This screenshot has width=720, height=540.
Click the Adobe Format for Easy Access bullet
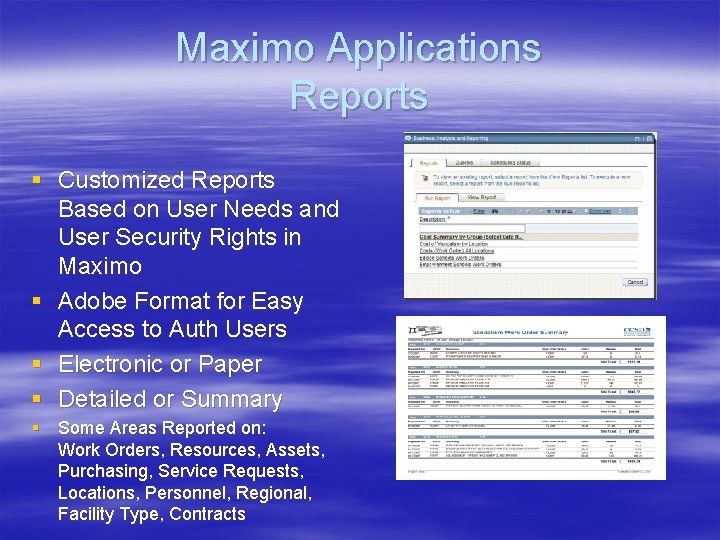pyautogui.click(x=180, y=315)
